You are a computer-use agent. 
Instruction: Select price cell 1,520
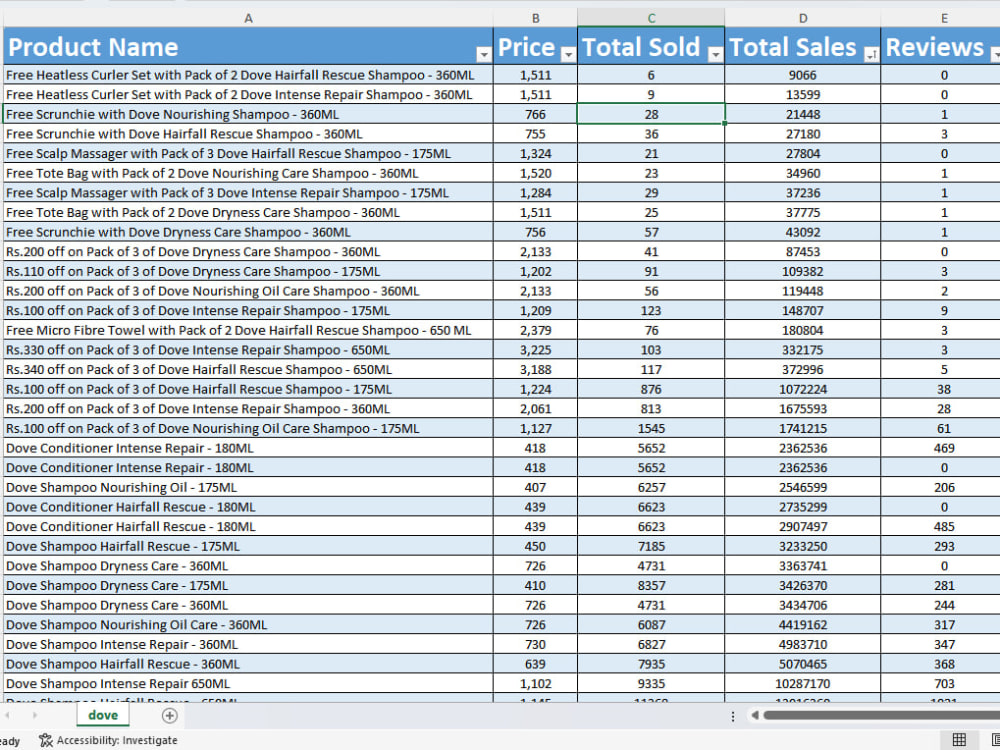pyautogui.click(x=535, y=173)
